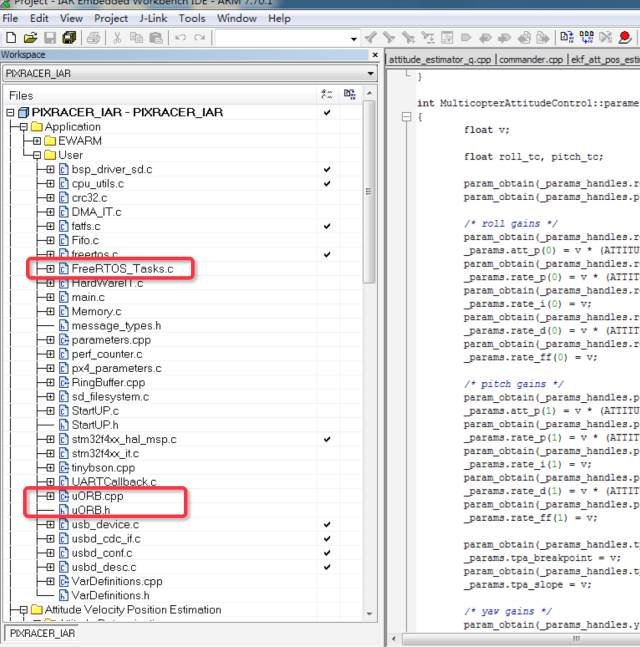The width and height of the screenshot is (640, 647).
Task: Click the Undo arrow icon
Action: 182,38
